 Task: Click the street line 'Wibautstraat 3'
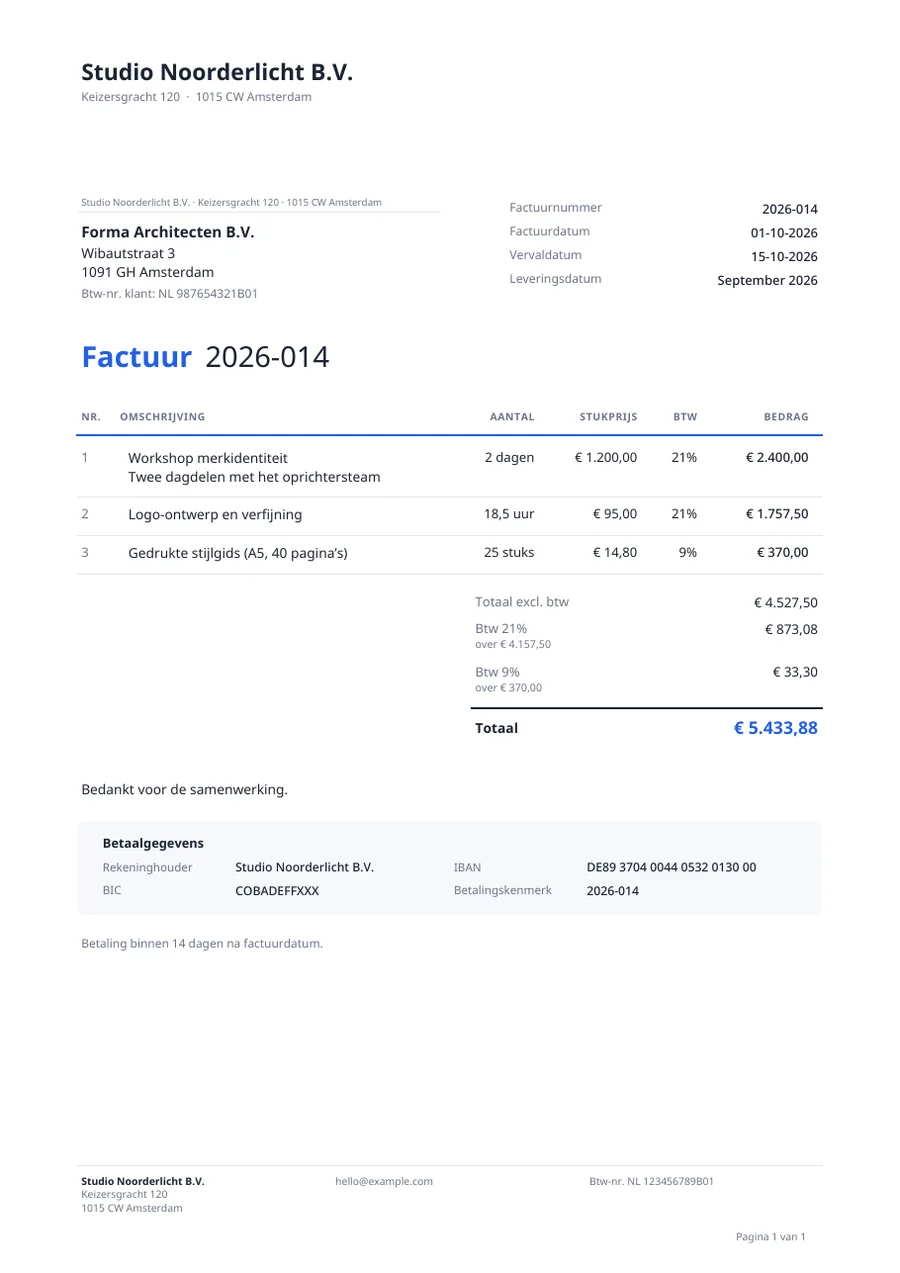(x=128, y=253)
